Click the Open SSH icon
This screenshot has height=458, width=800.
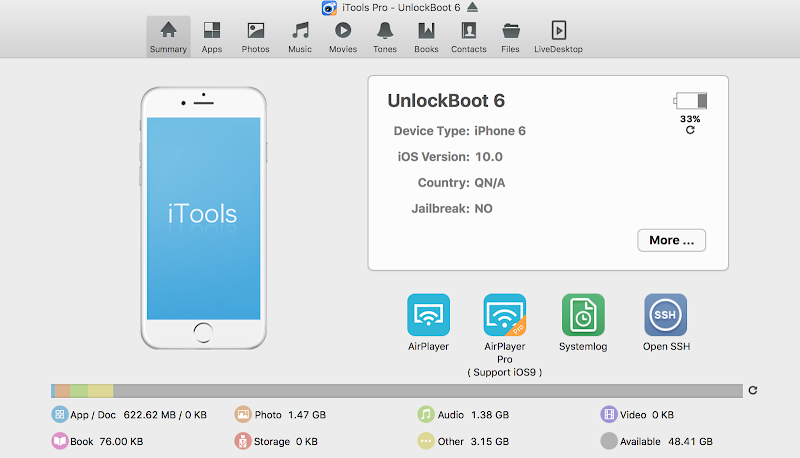[665, 315]
